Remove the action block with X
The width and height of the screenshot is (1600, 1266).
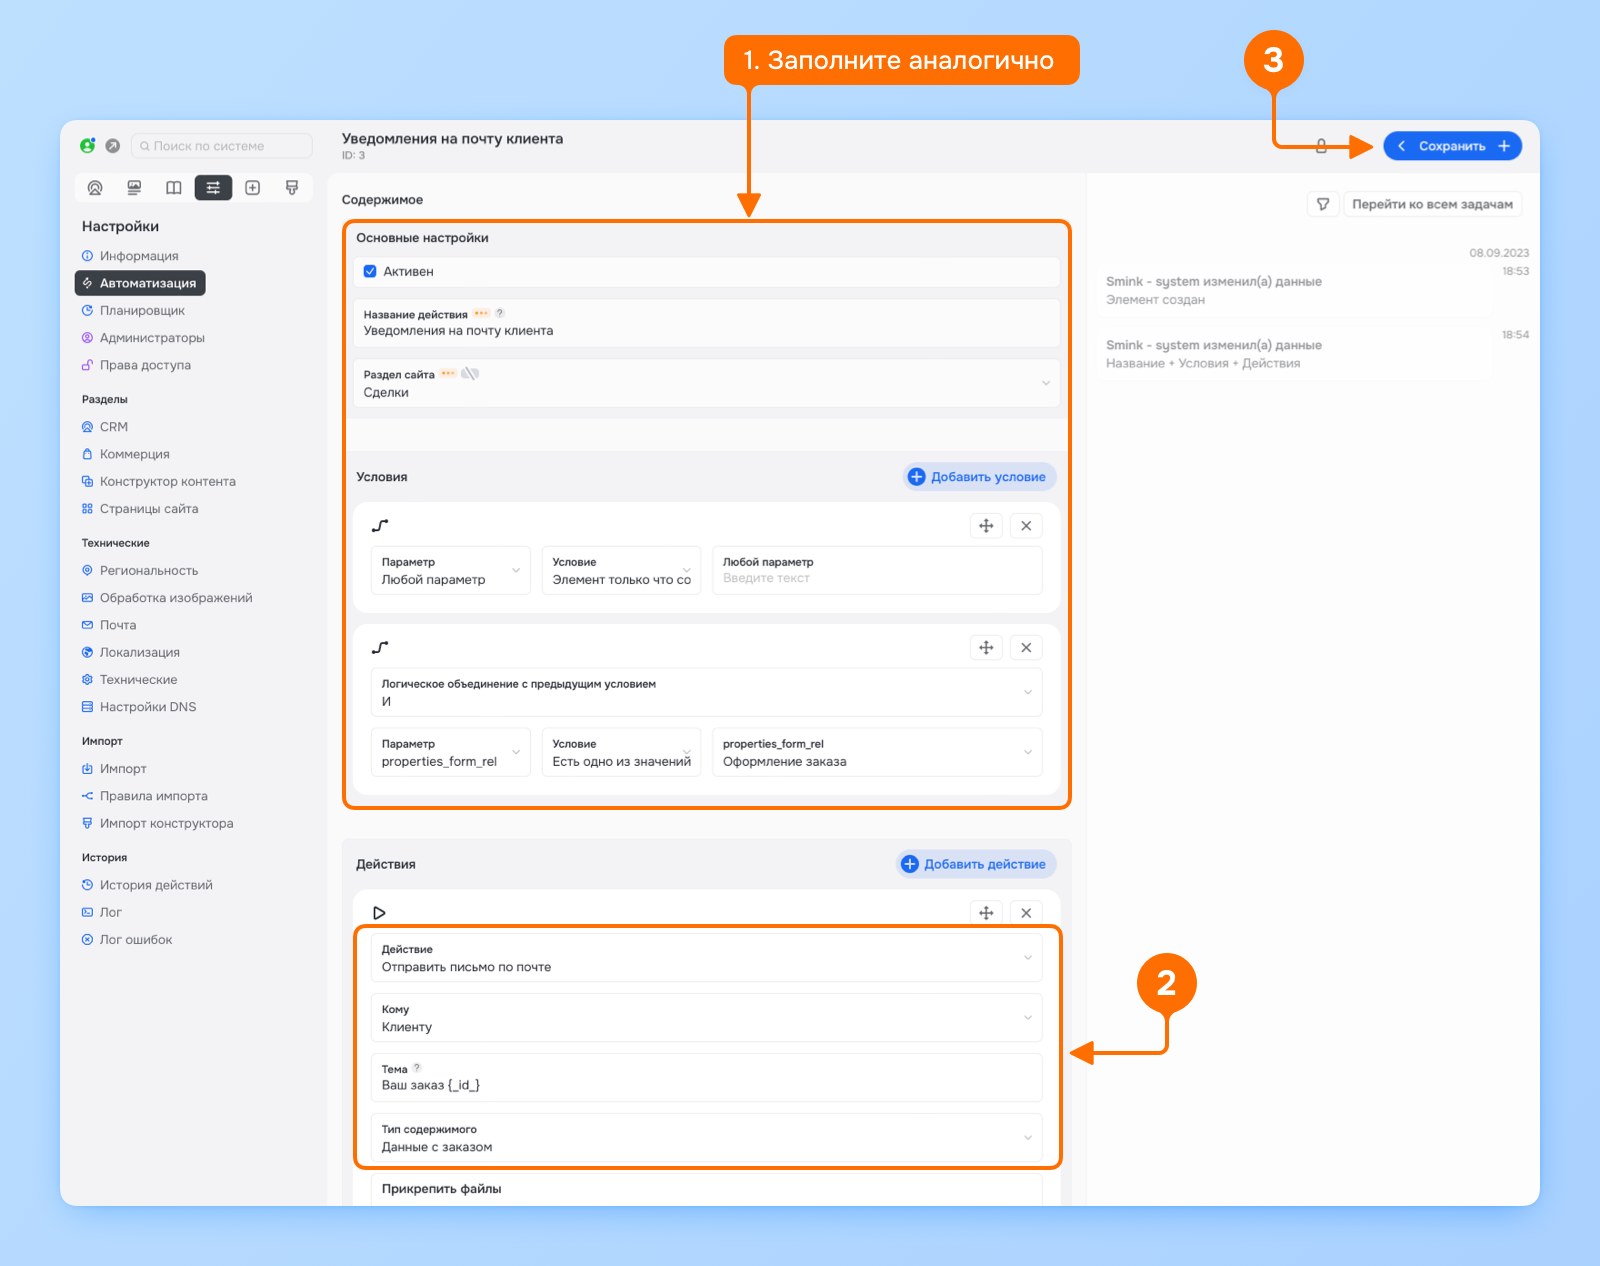point(1026,913)
